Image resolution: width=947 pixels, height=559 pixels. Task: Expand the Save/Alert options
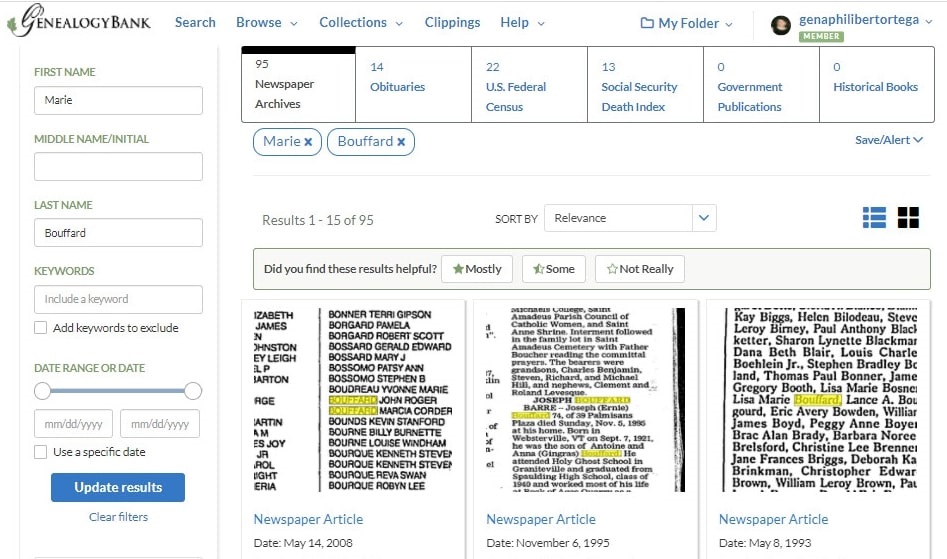coord(888,140)
